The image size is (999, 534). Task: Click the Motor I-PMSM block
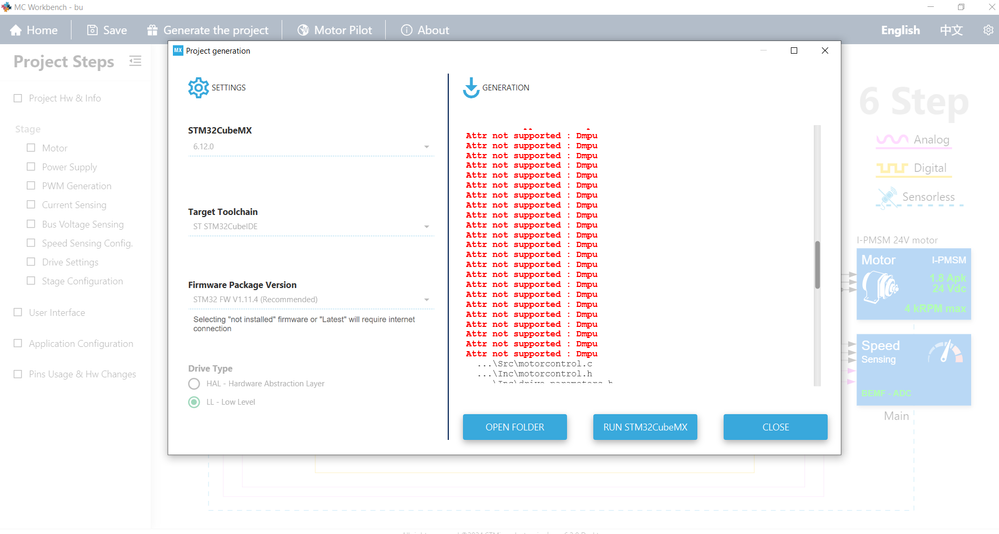[914, 284]
